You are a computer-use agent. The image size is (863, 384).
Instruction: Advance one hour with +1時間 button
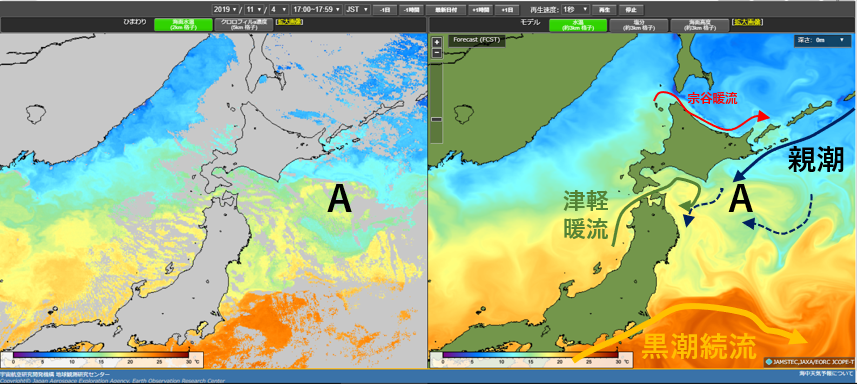tap(480, 10)
